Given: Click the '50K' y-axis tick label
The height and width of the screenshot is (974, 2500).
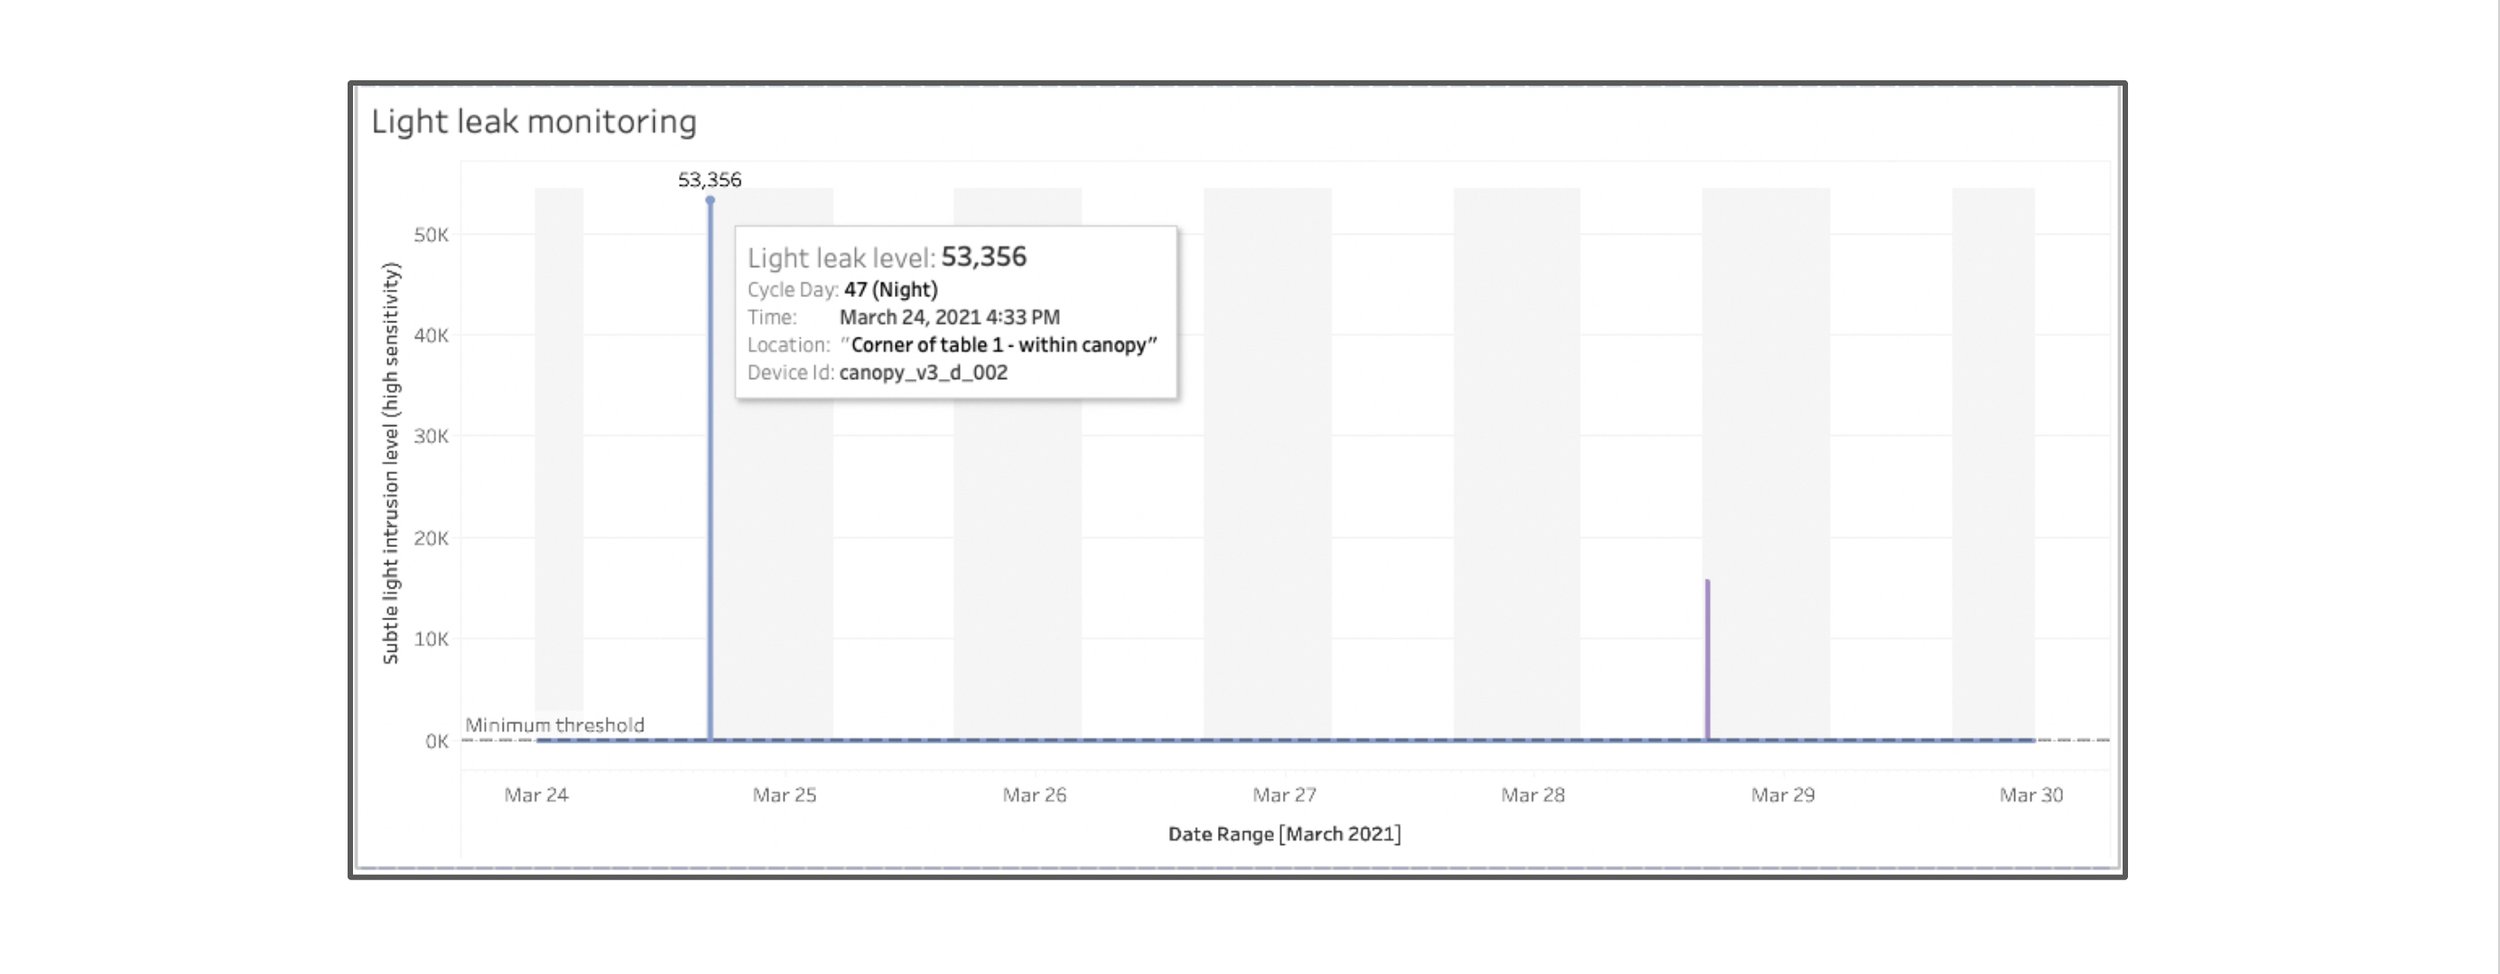Looking at the screenshot, I should click(431, 235).
